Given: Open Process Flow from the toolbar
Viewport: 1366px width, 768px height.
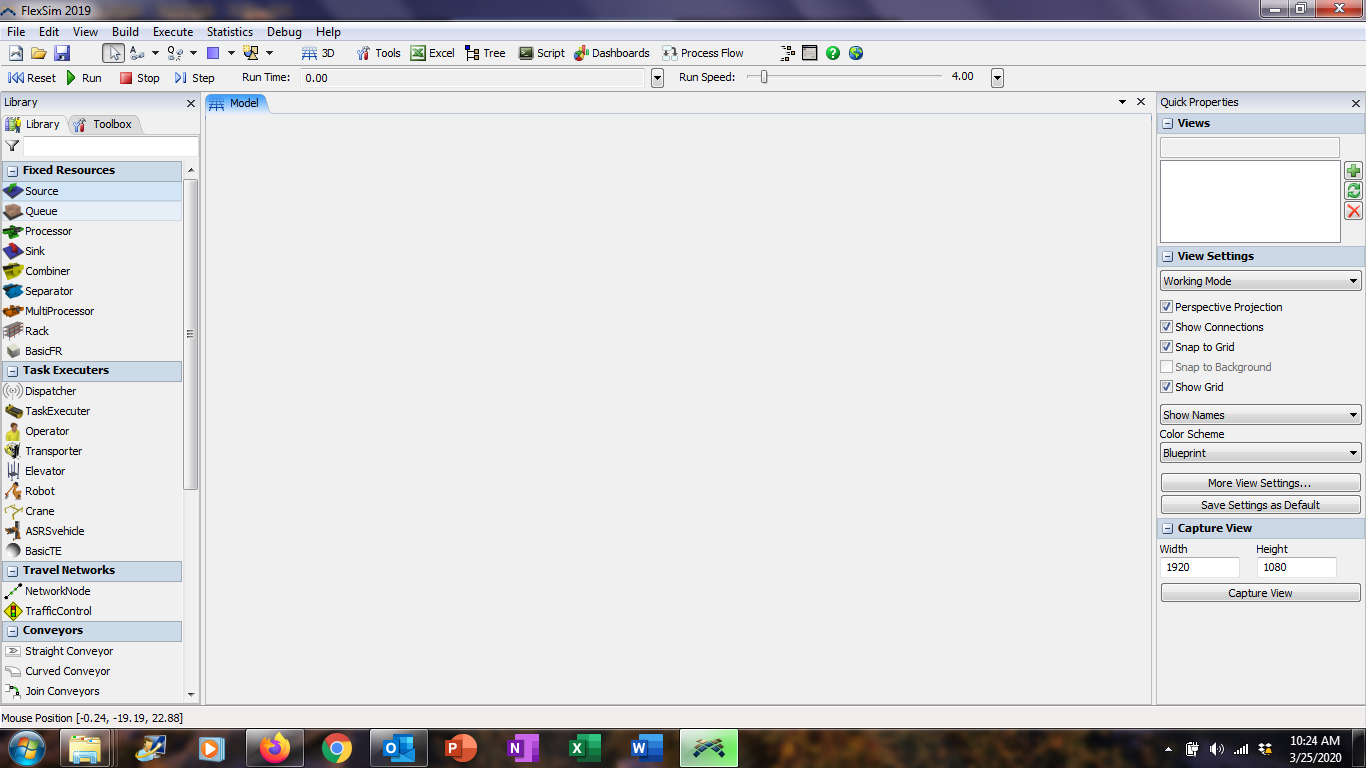Looking at the screenshot, I should [x=703, y=53].
